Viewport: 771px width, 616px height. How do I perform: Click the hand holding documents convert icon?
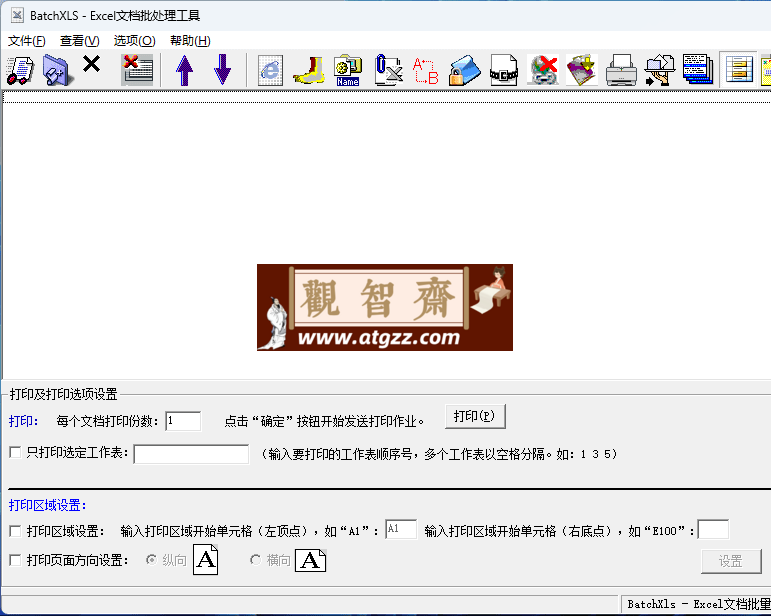(660, 70)
